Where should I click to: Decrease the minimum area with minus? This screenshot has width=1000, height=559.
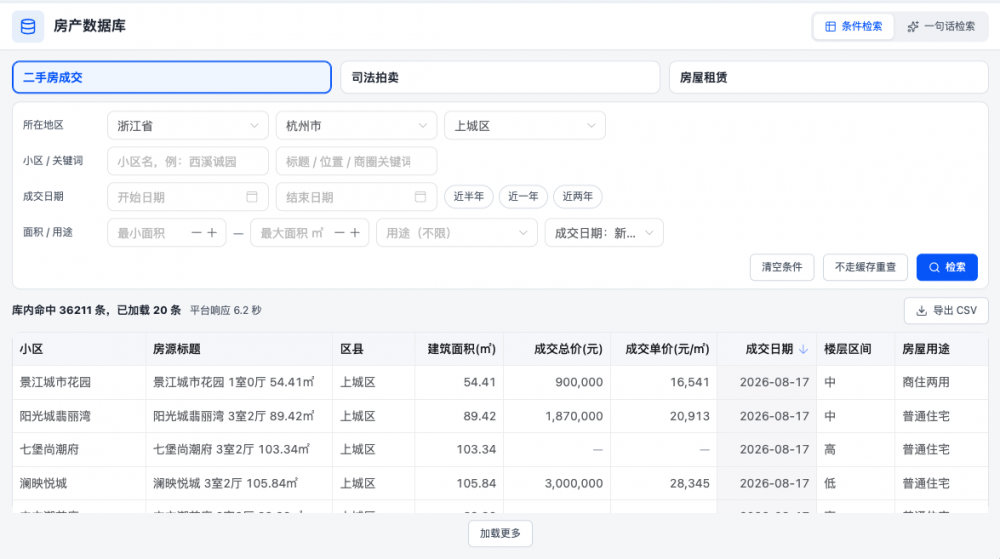(x=196, y=233)
